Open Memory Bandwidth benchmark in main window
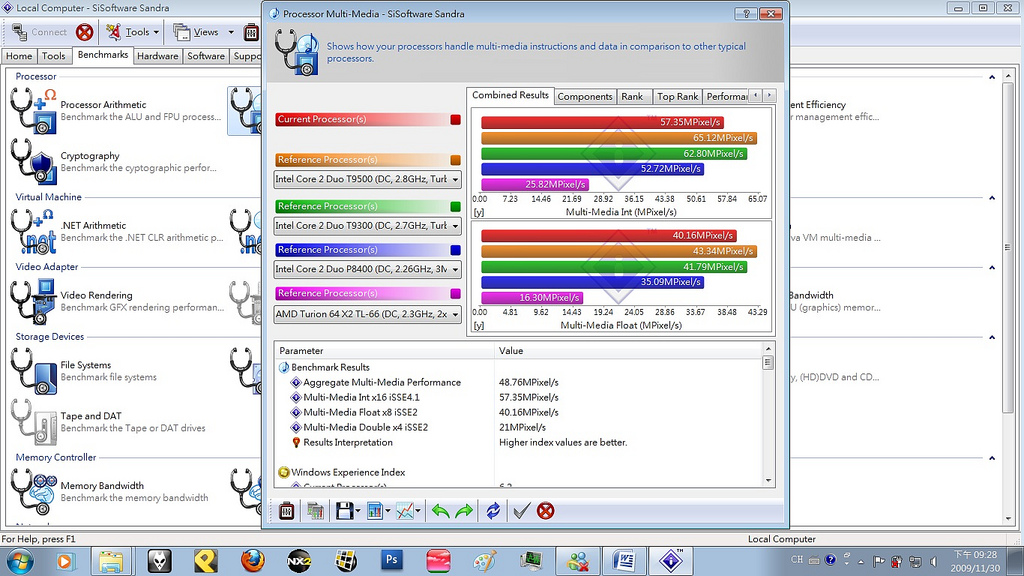The width and height of the screenshot is (1024, 576). [111, 491]
